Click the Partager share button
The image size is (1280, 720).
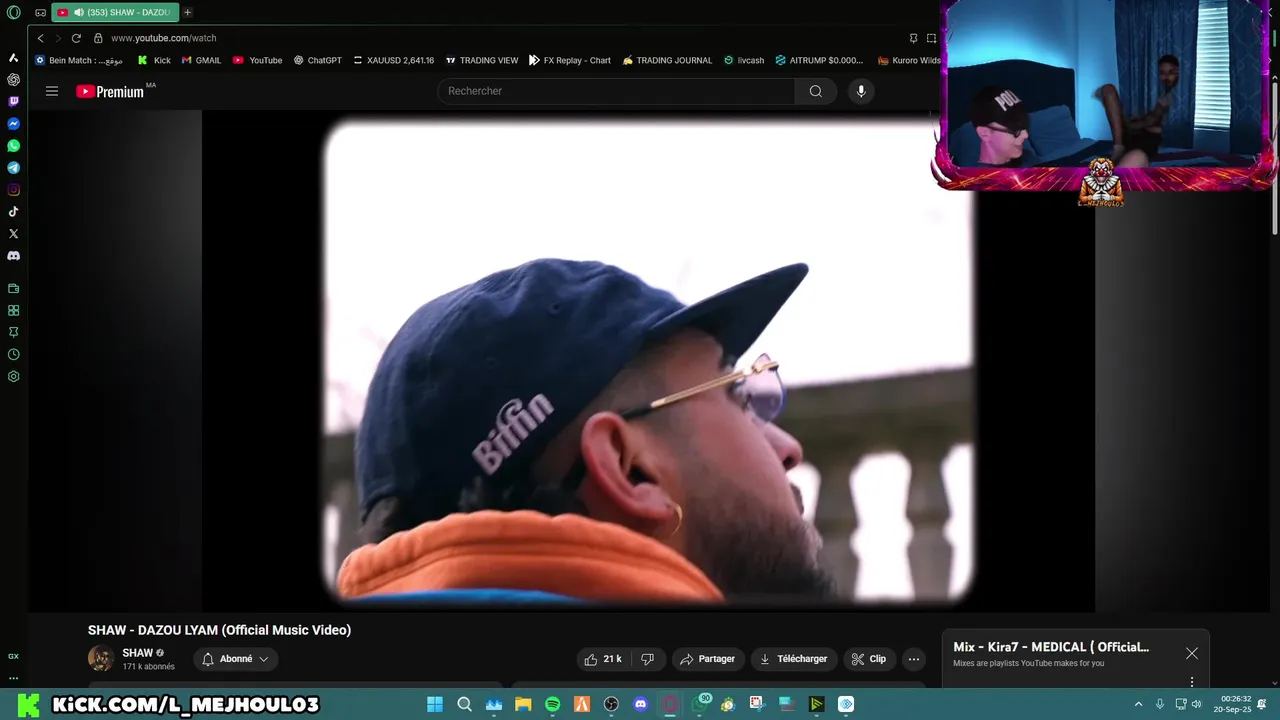coord(707,659)
